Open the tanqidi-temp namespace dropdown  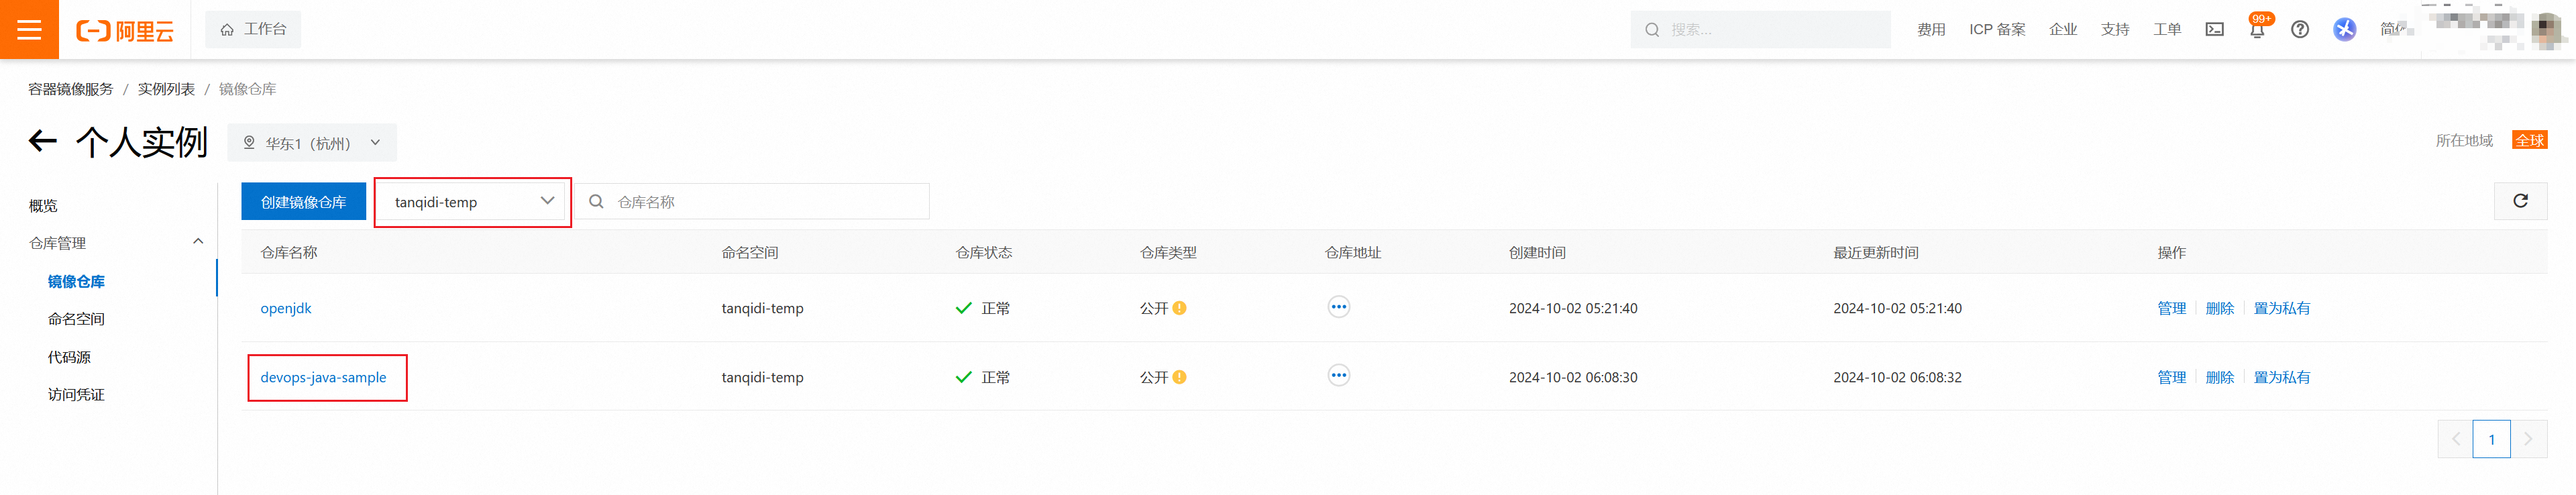(473, 202)
